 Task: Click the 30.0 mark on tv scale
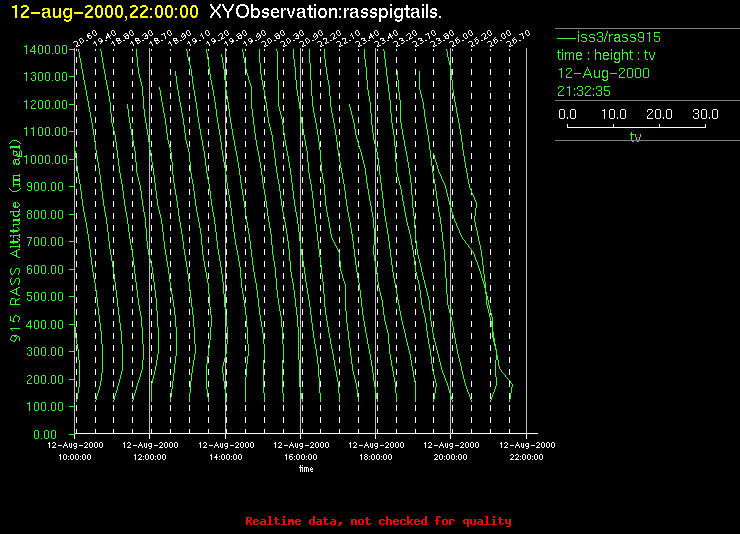[x=706, y=115]
